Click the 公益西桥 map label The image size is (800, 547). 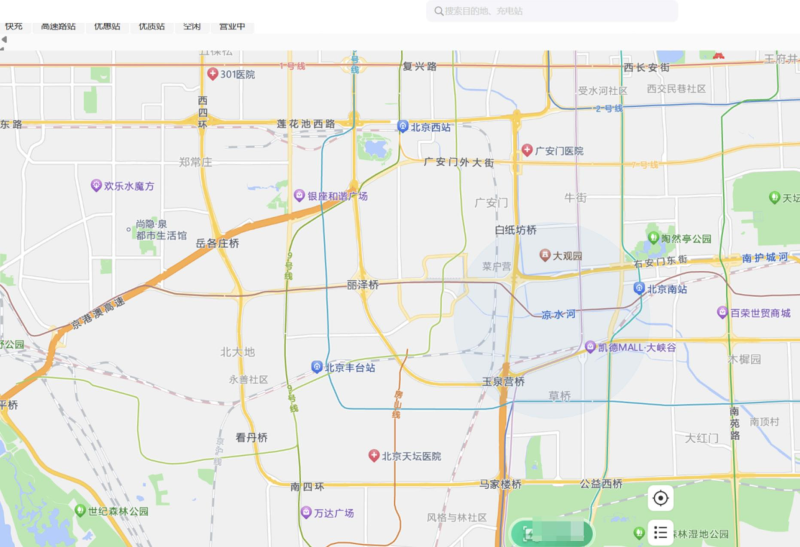tap(601, 484)
